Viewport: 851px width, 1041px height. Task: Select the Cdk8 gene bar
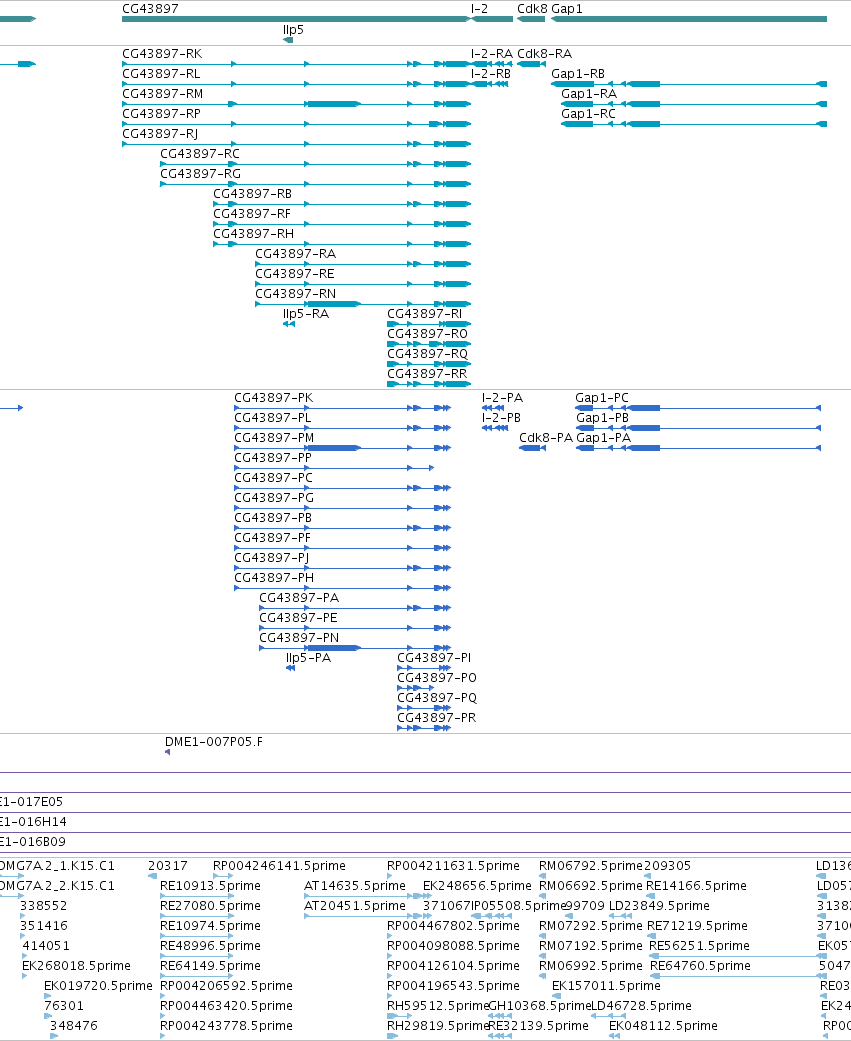pyautogui.click(x=531, y=19)
